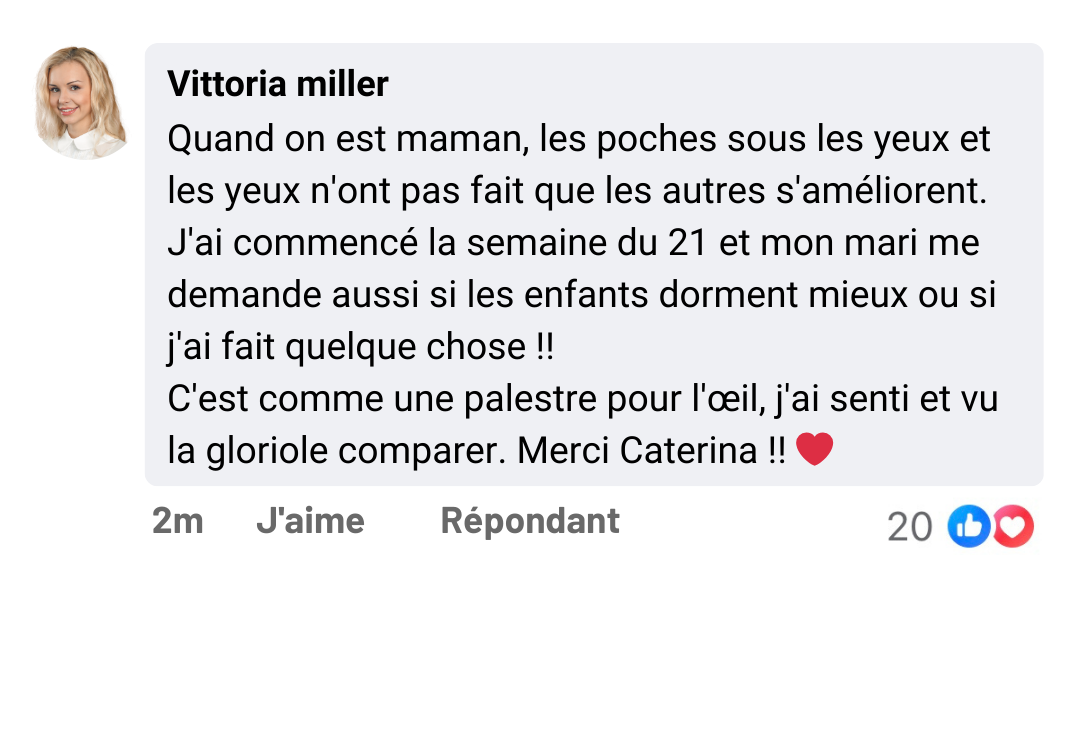Click the word "Merci" in the comment
1080x747 pixels.
click(563, 451)
